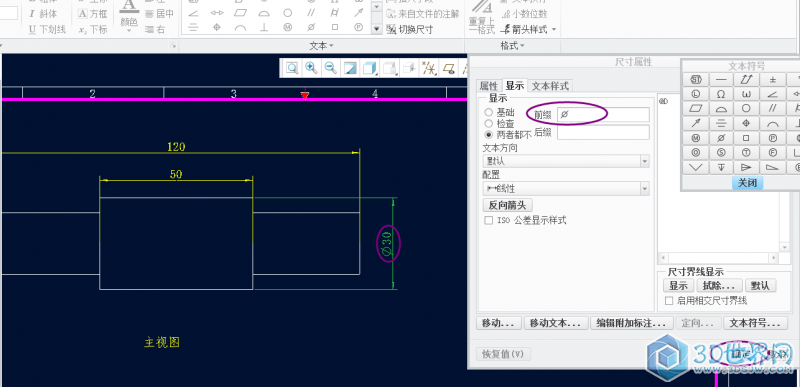Screen dimensions: 800x387
Task: Insert the Omega symbol from text symbols
Action: pos(721,94)
